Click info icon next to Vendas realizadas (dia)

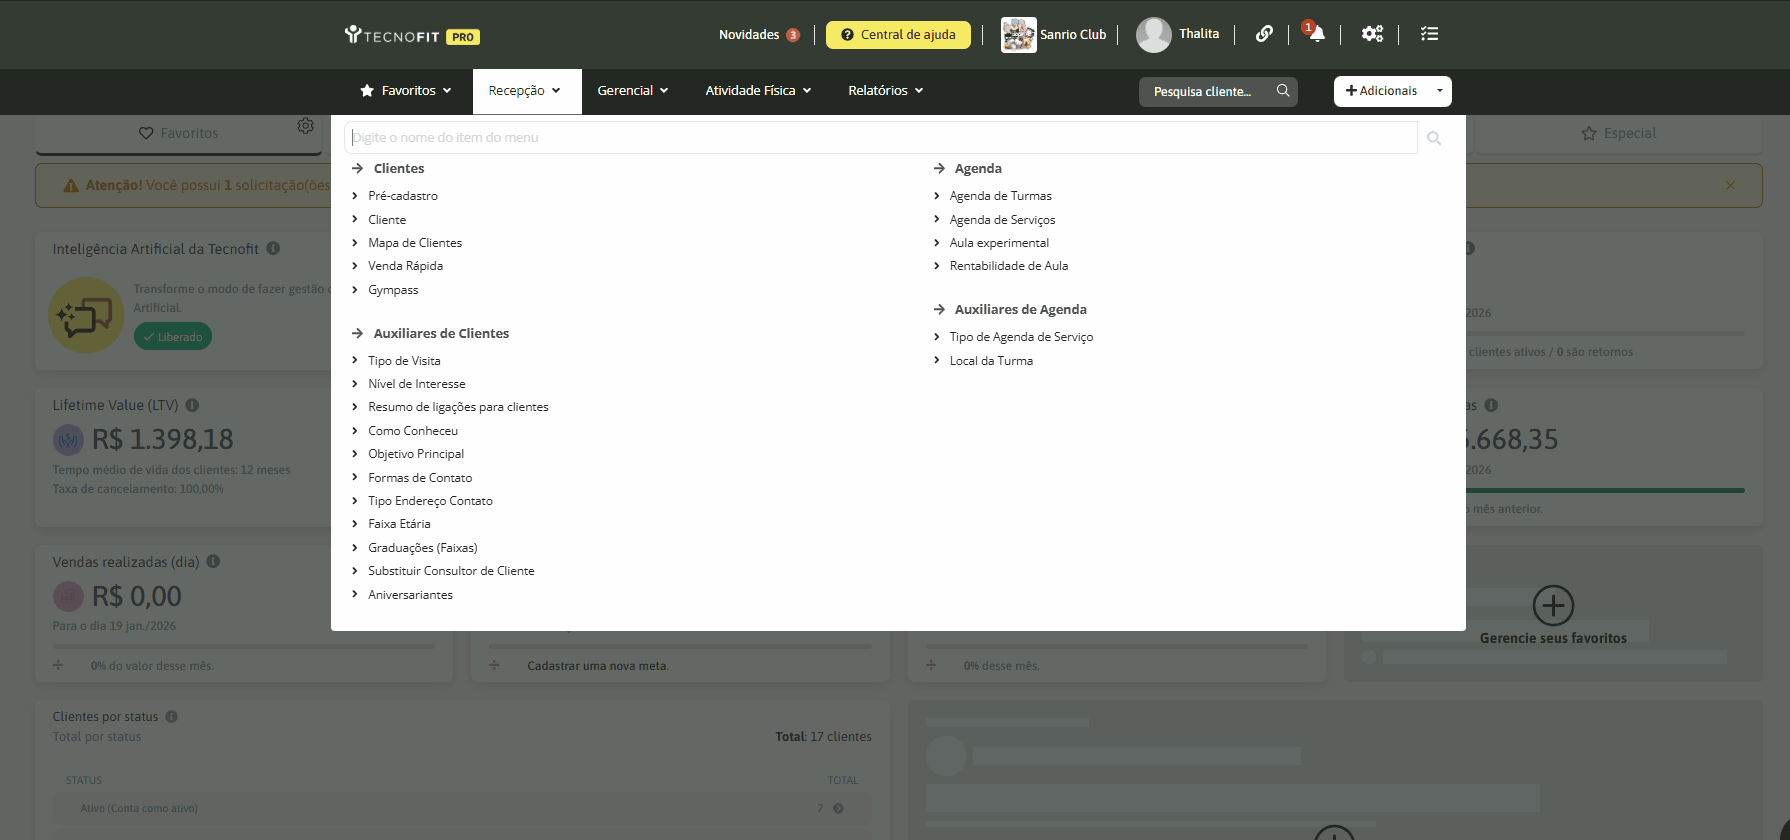click(x=213, y=561)
